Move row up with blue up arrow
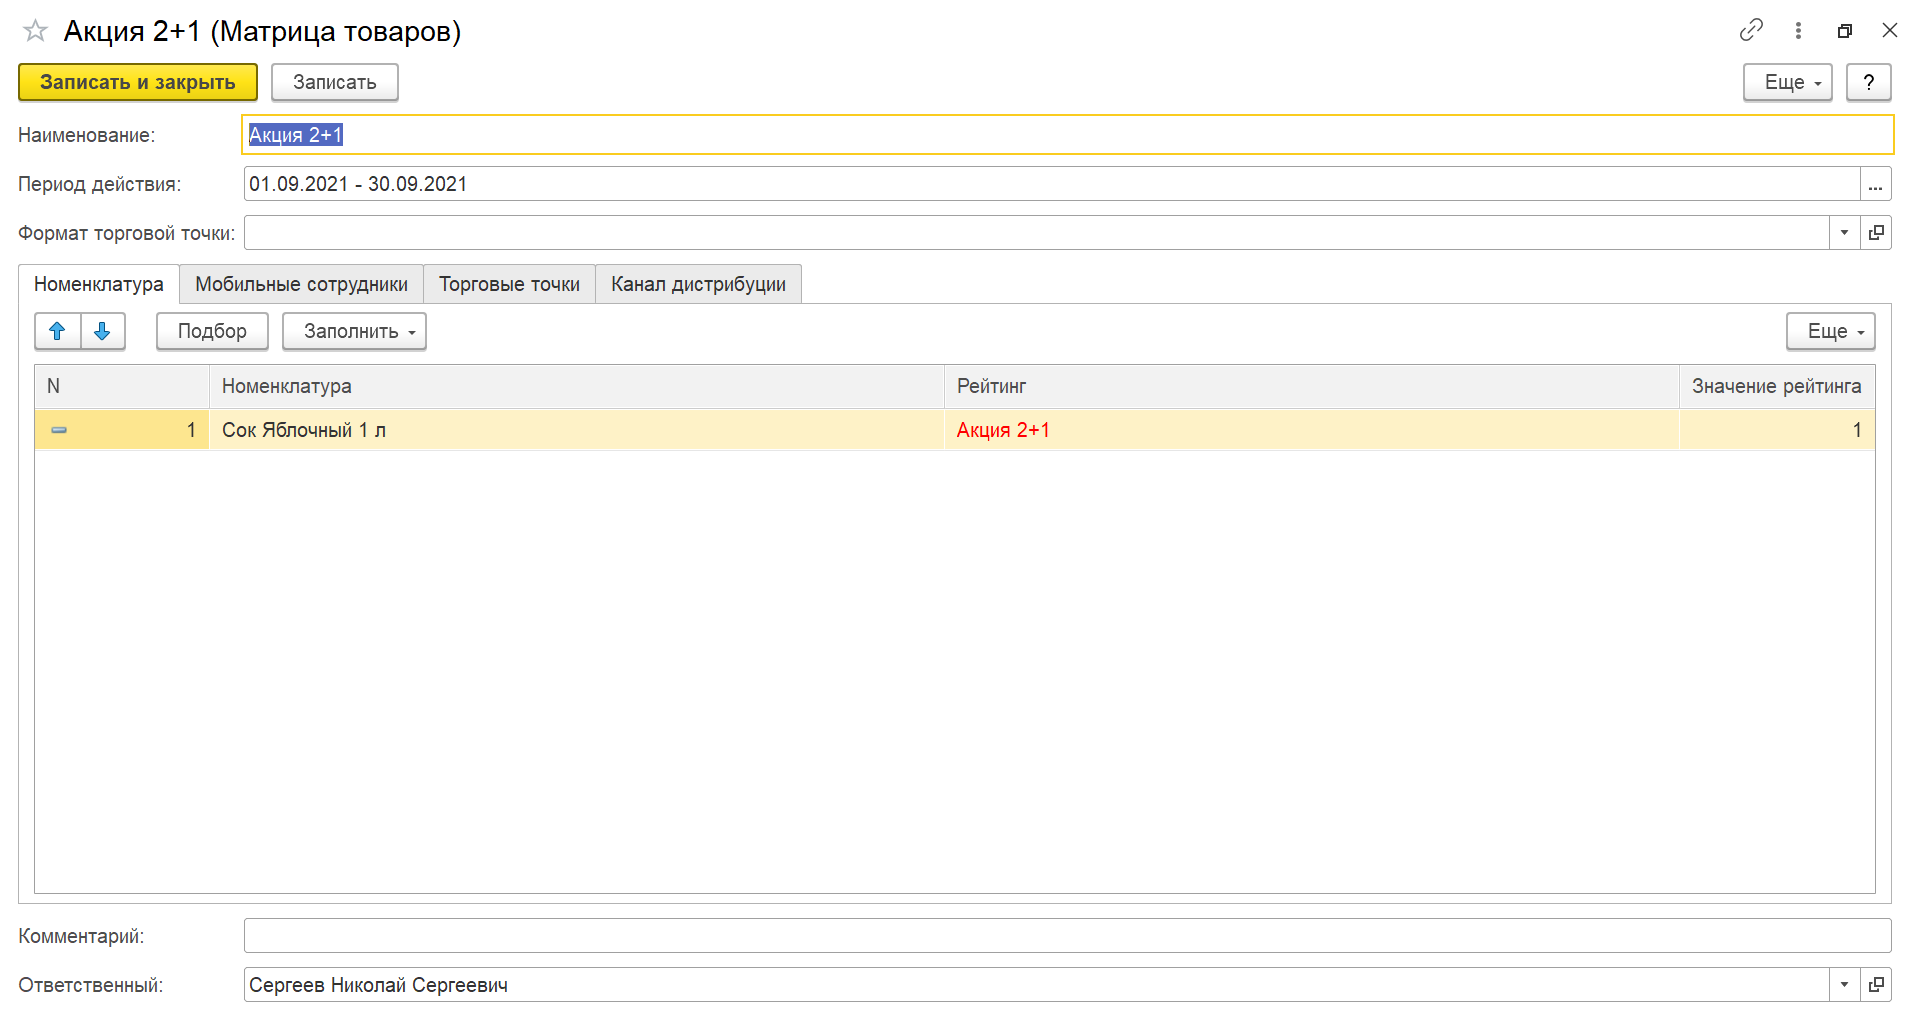1920x1014 pixels. pyautogui.click(x=58, y=331)
